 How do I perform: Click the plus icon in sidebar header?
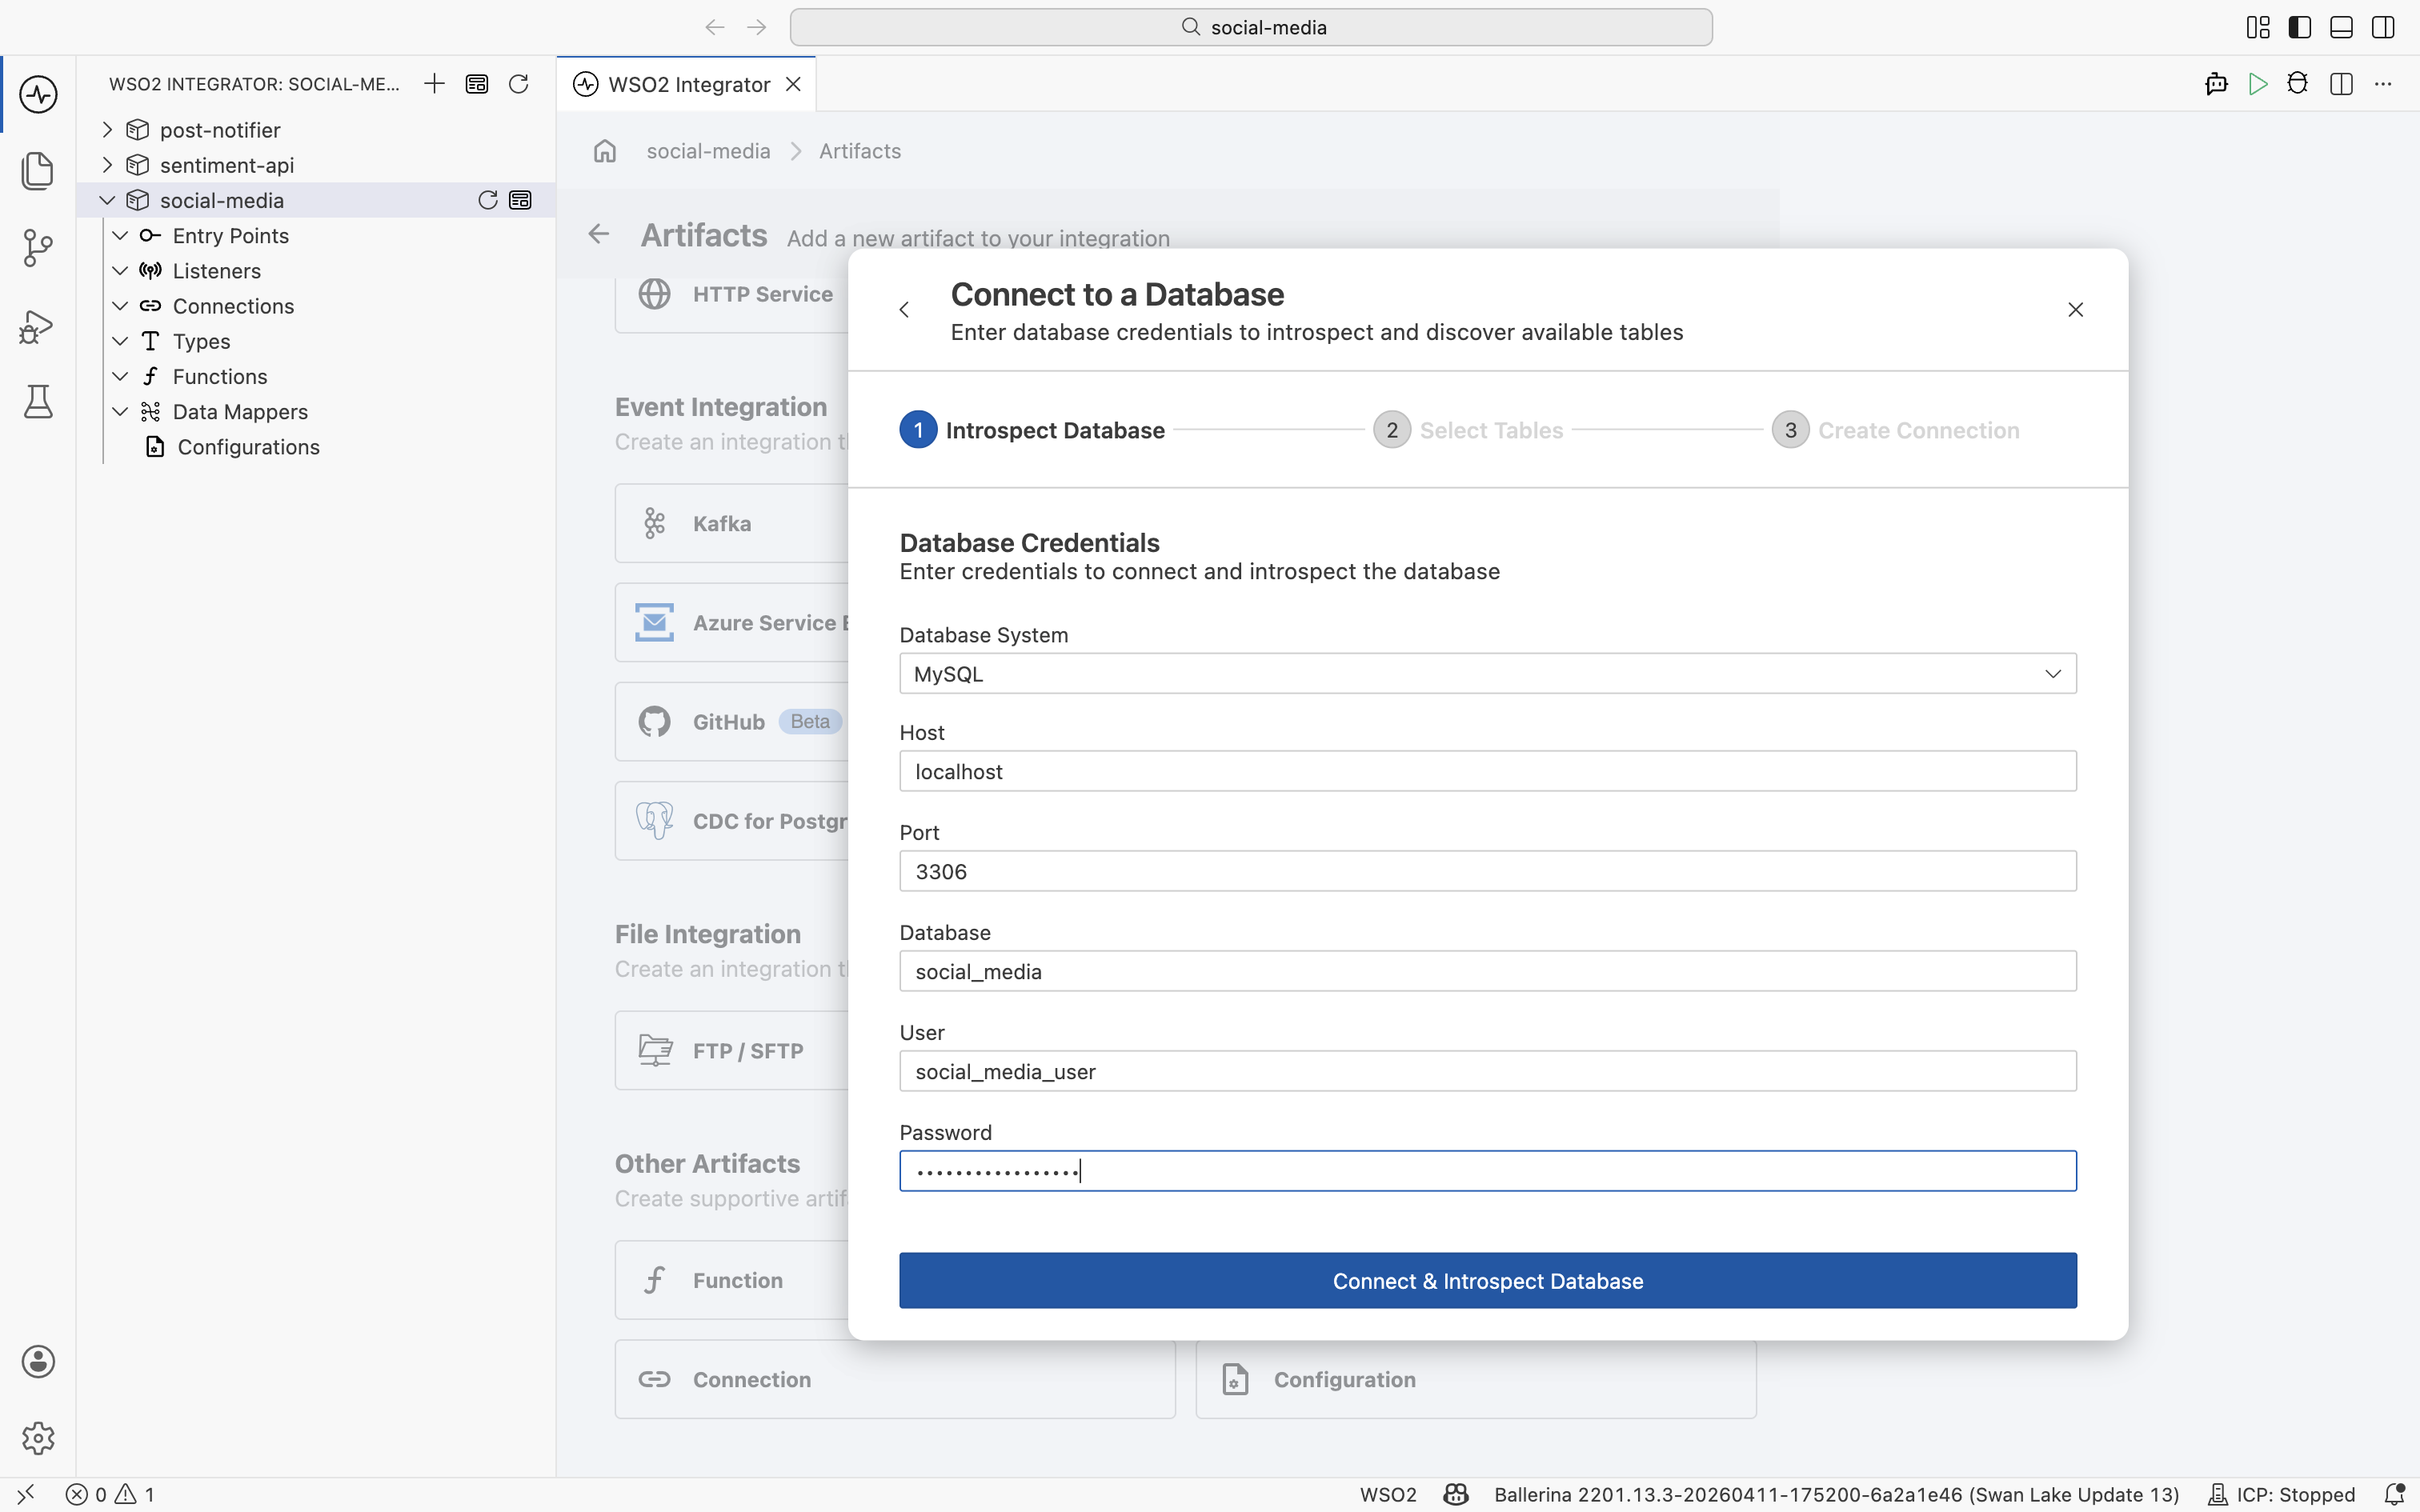[434, 84]
